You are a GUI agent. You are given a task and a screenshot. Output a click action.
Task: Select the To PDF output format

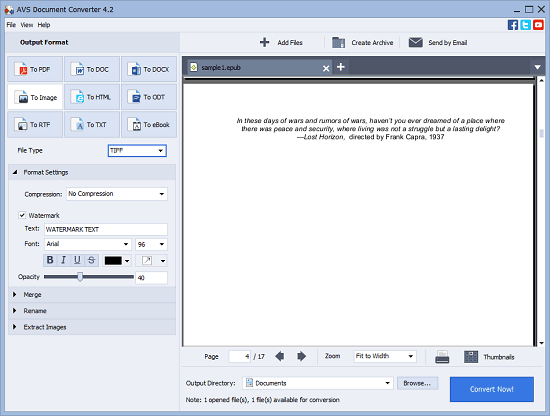pos(35,69)
